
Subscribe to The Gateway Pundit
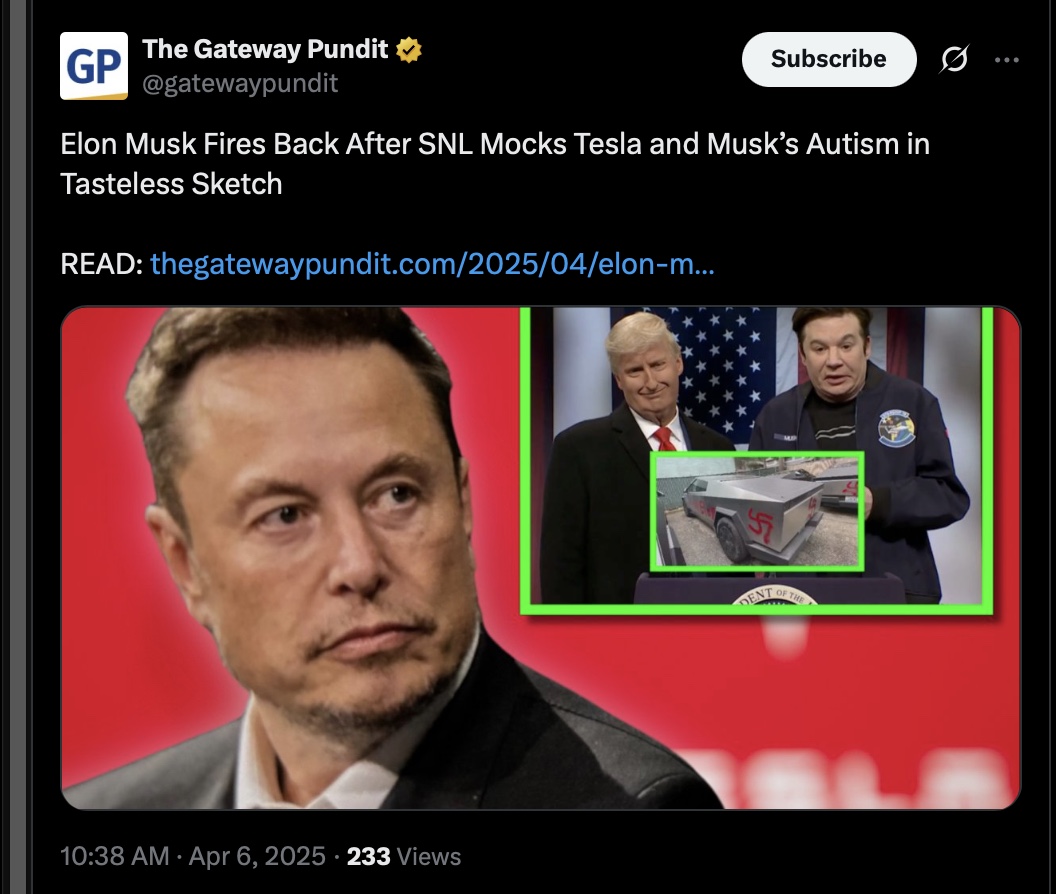829,59
